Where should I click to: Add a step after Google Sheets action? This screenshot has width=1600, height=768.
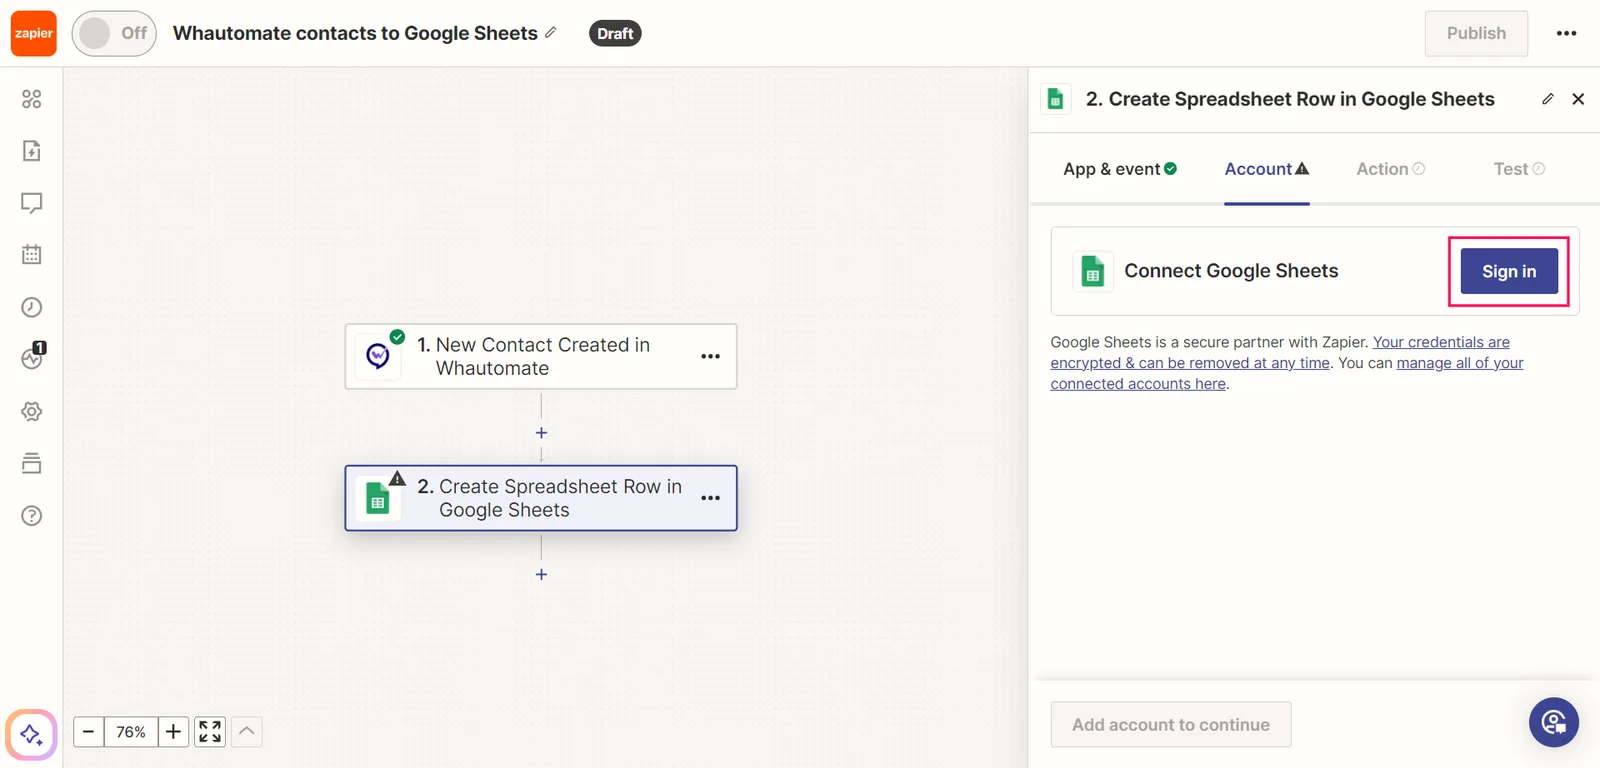click(541, 574)
